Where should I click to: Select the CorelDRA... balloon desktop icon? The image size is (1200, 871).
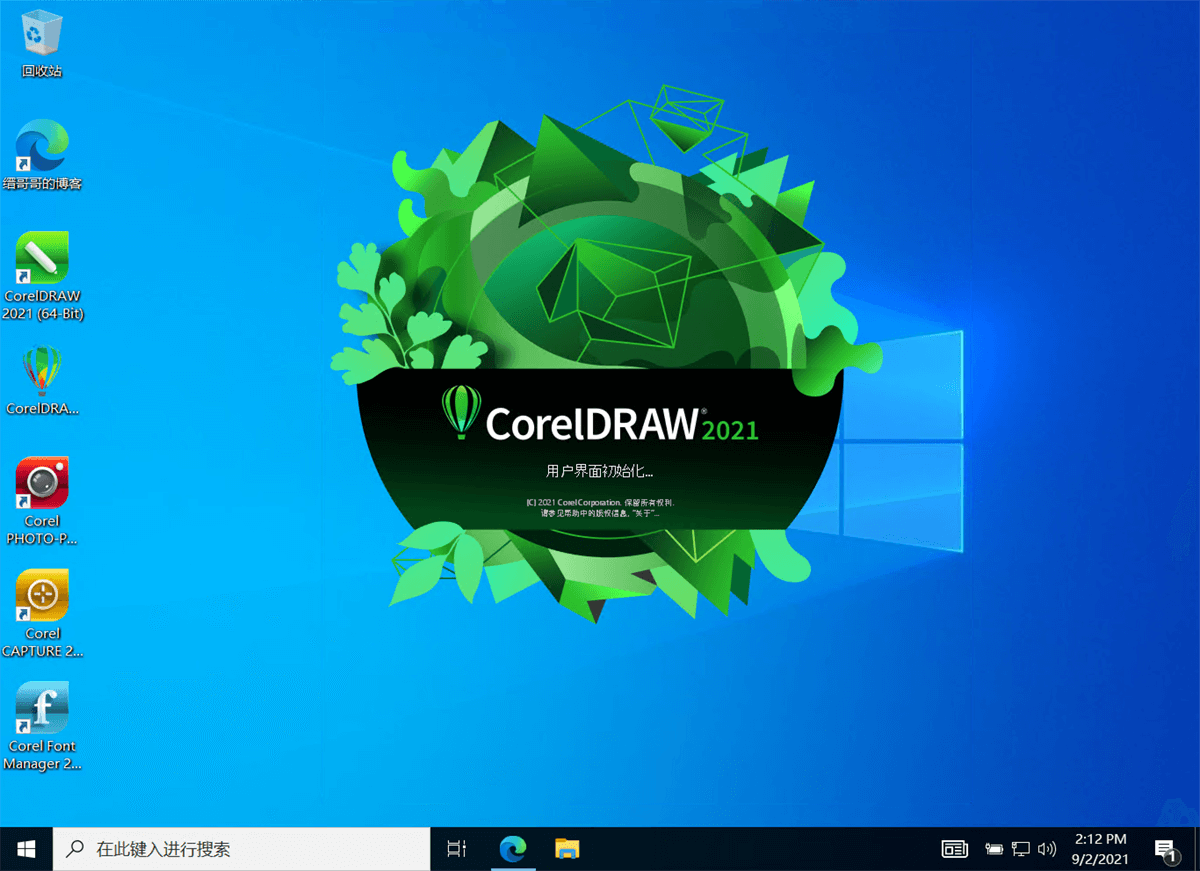click(42, 380)
